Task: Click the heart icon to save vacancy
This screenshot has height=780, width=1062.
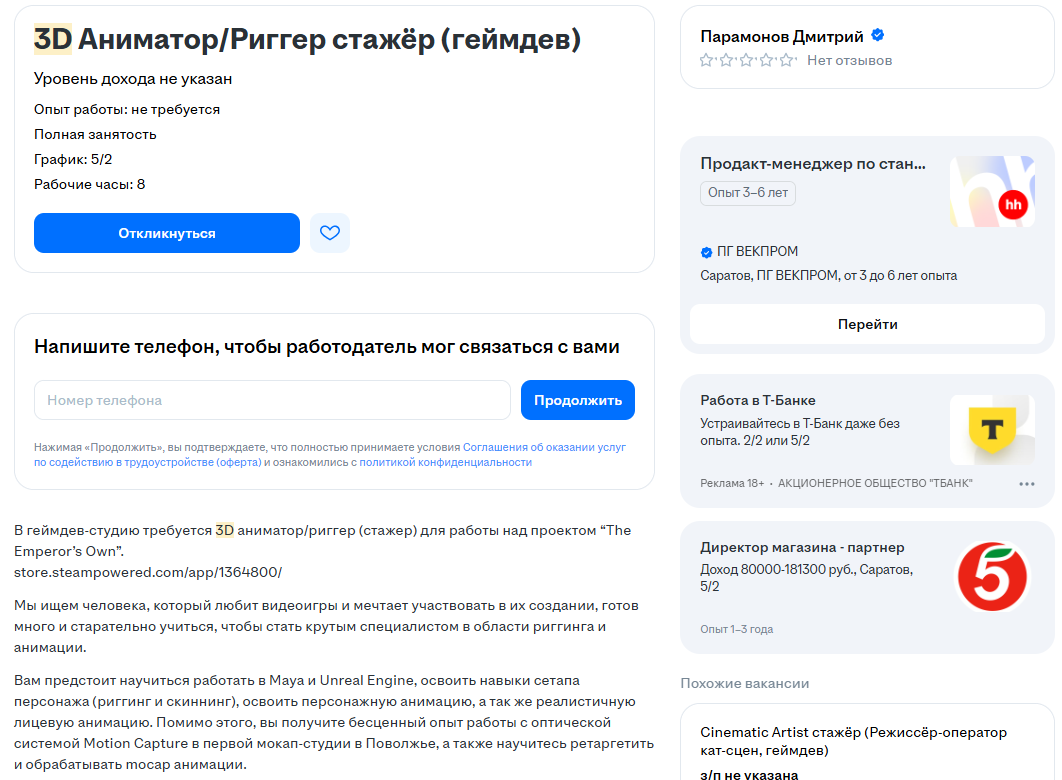Action: (330, 233)
